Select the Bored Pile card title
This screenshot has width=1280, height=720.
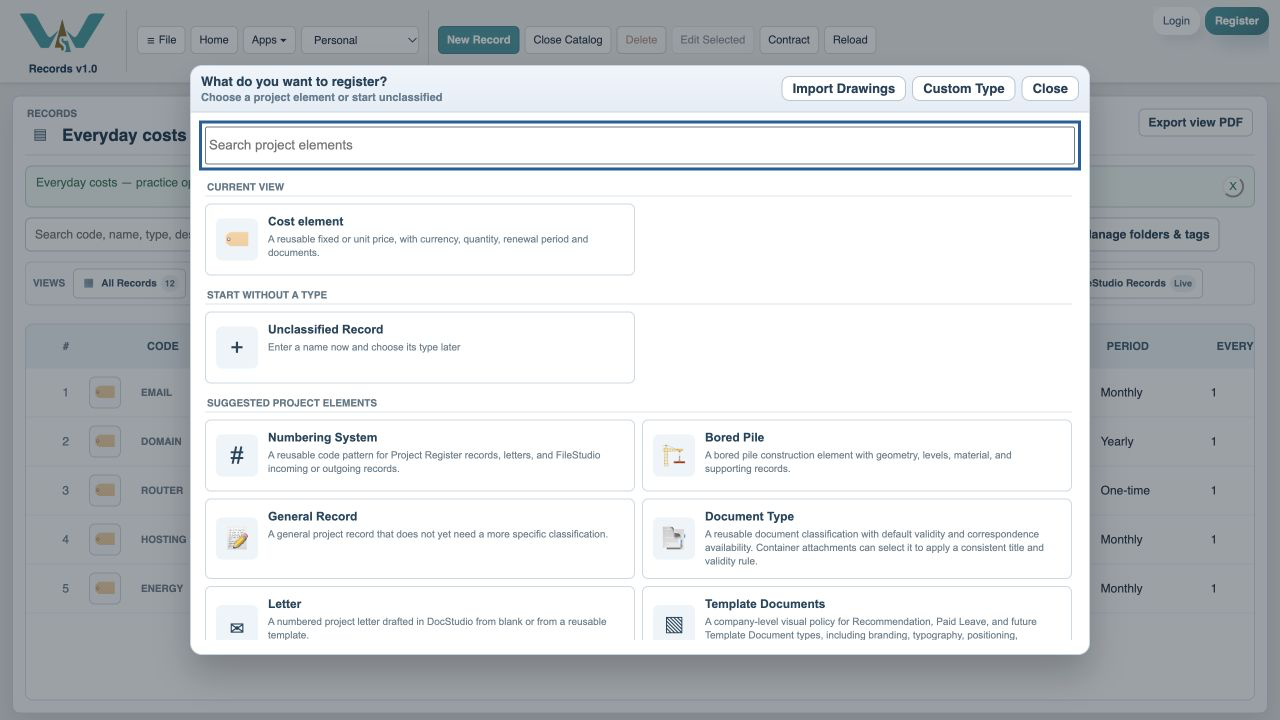point(734,438)
